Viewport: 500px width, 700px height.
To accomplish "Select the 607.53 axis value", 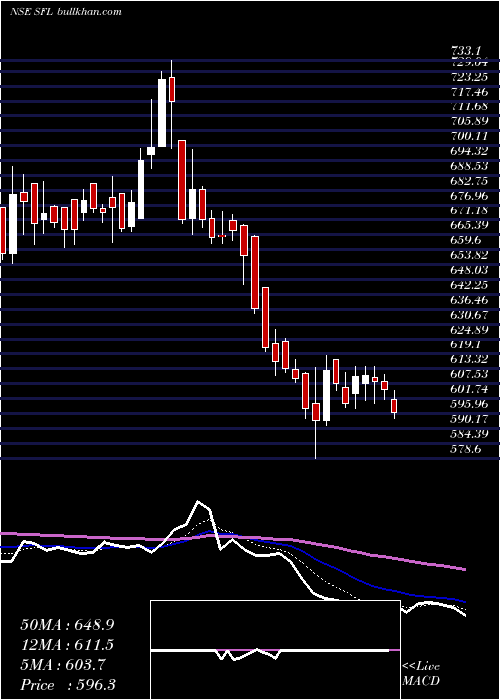I will (468, 374).
